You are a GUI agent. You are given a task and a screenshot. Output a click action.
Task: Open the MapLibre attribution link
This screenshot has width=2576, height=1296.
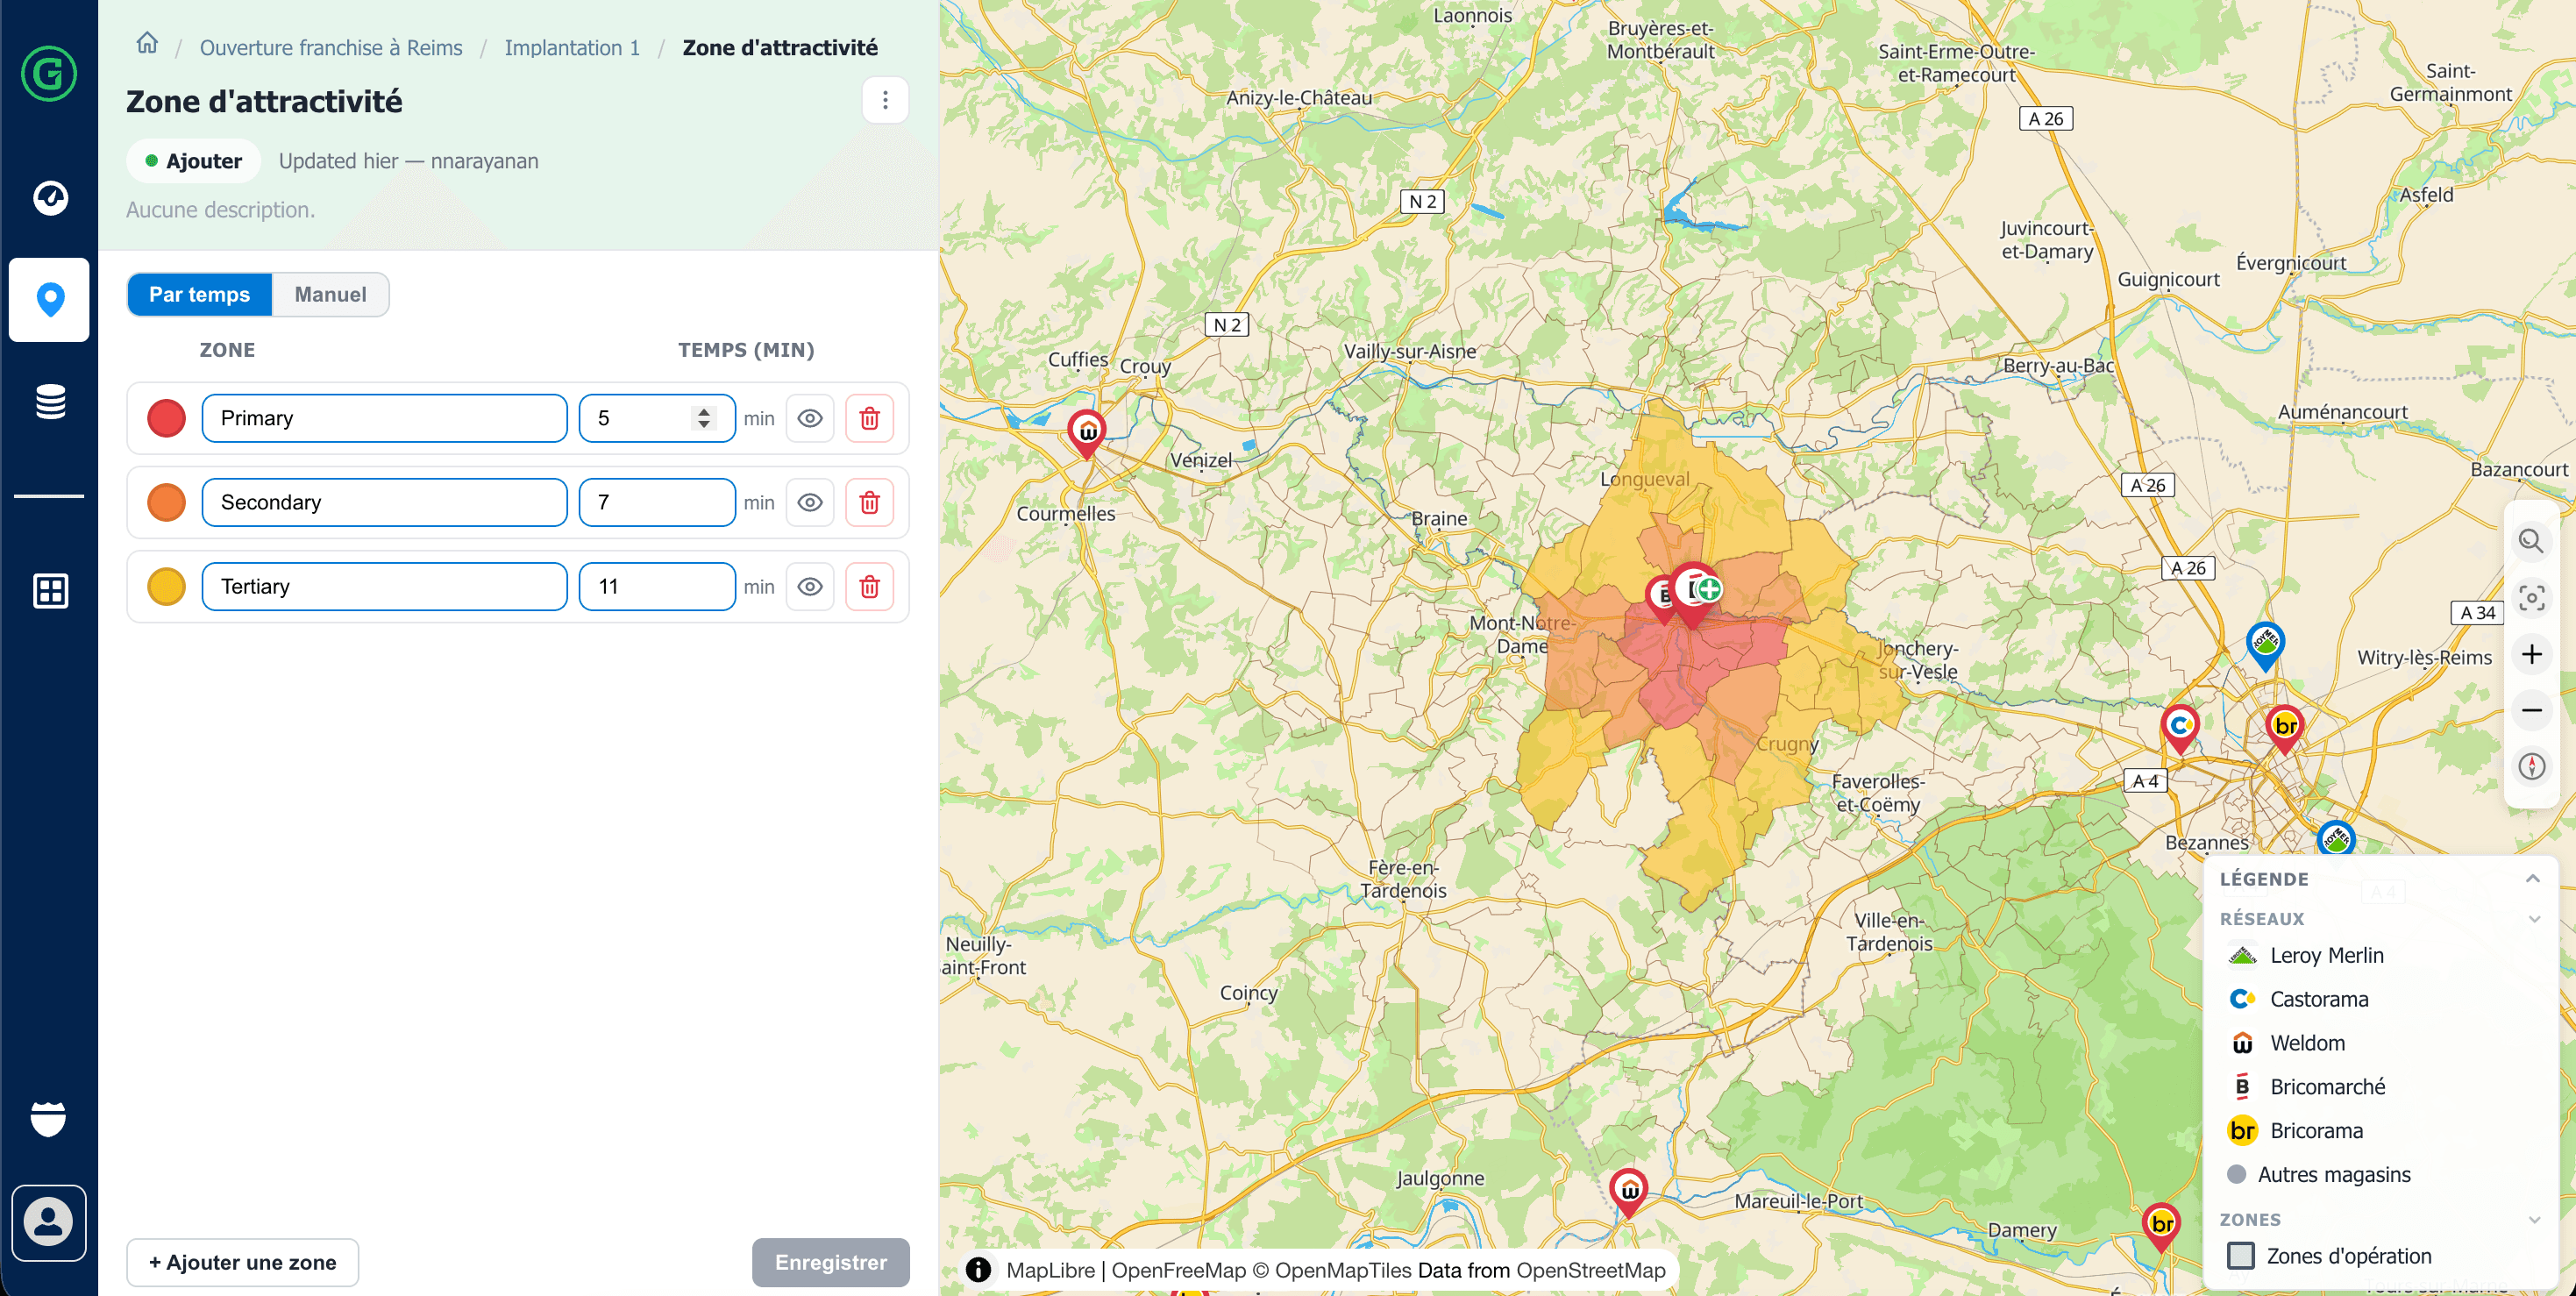pyautogui.click(x=1050, y=1269)
